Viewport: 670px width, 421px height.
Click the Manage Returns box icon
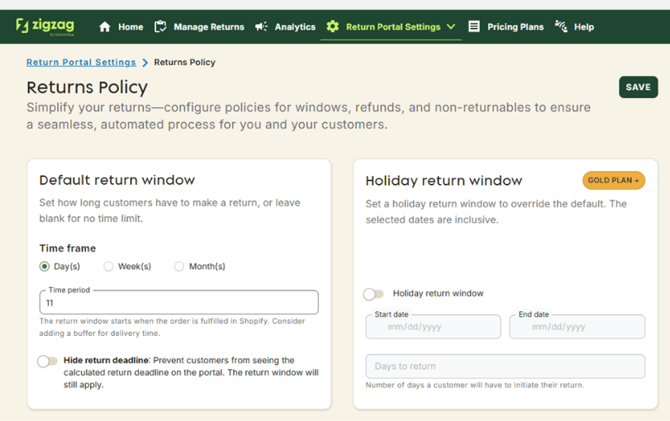click(160, 27)
